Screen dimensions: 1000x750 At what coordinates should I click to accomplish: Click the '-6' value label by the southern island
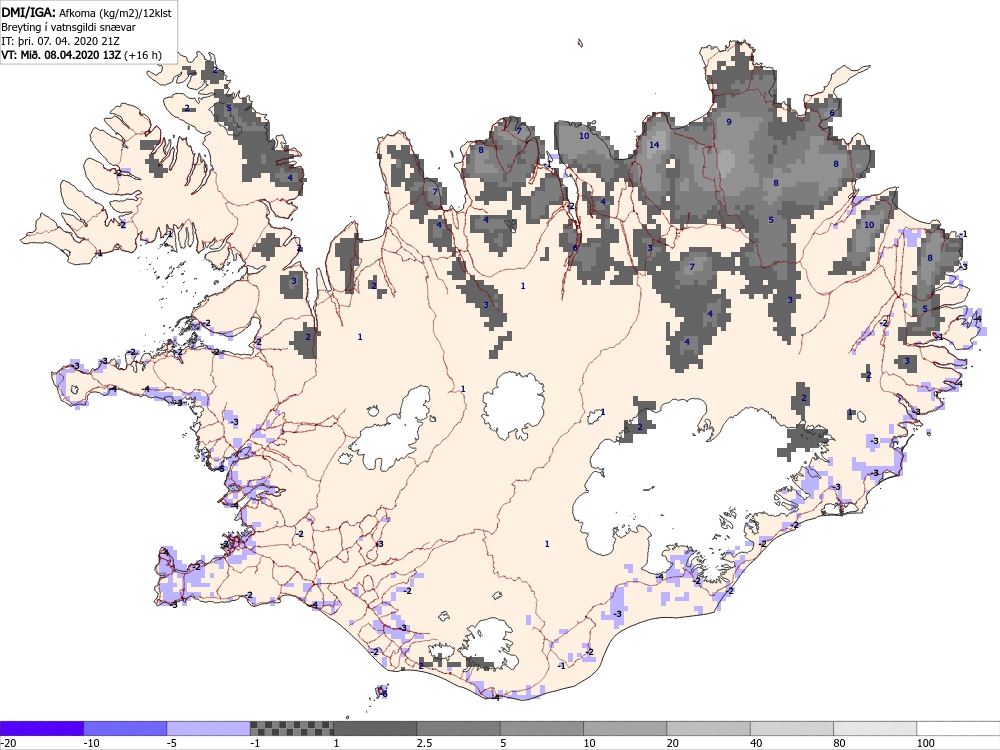point(383,693)
